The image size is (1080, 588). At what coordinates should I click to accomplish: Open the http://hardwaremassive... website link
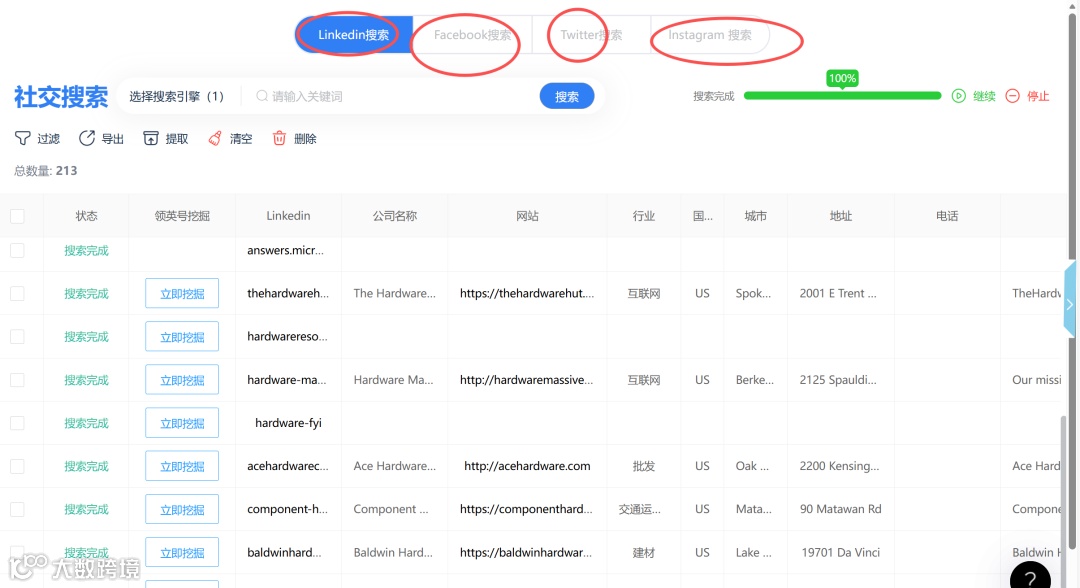point(527,380)
